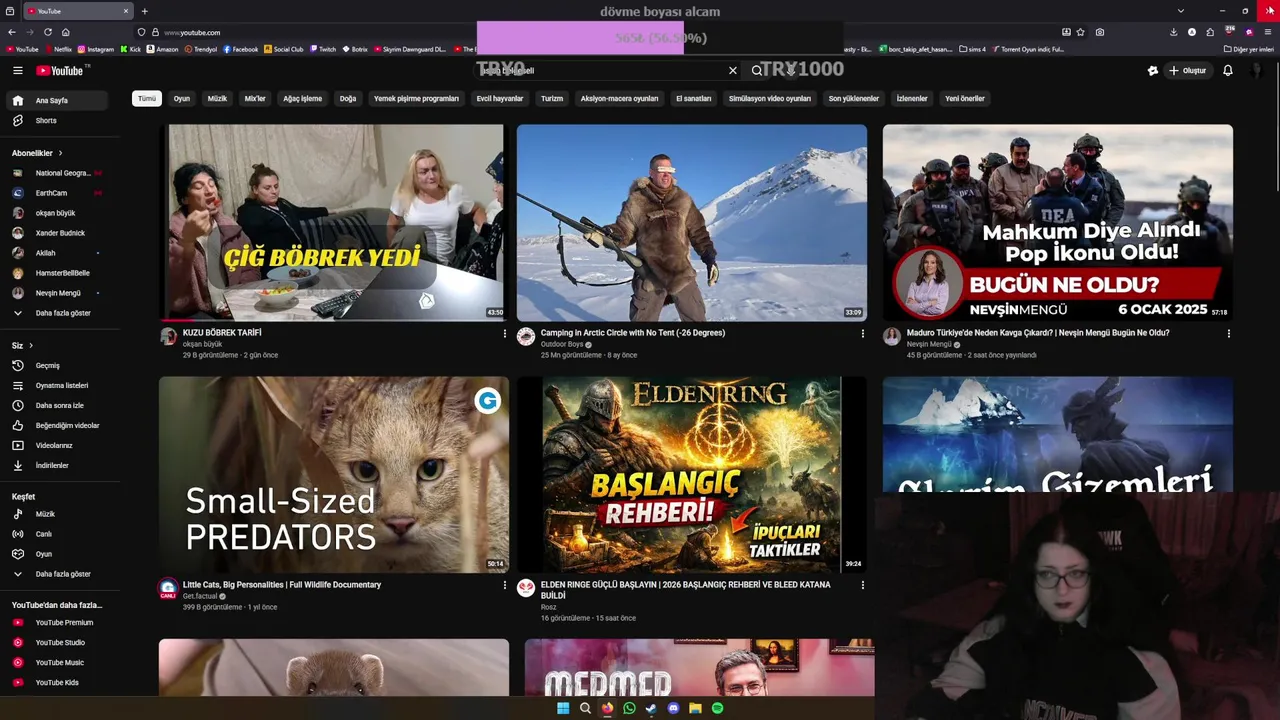This screenshot has width=1280, height=720.
Task: Open the Shorts page in sidebar
Action: pyautogui.click(x=58, y=121)
